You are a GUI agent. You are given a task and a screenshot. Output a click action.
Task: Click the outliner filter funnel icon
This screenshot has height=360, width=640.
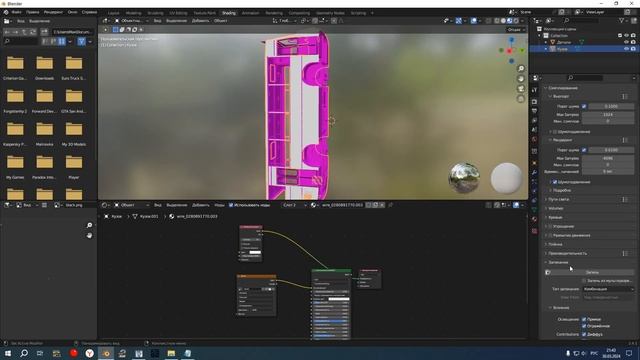pos(622,20)
